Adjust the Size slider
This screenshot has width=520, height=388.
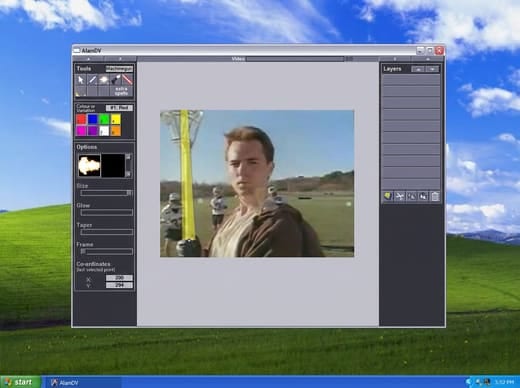point(106,193)
